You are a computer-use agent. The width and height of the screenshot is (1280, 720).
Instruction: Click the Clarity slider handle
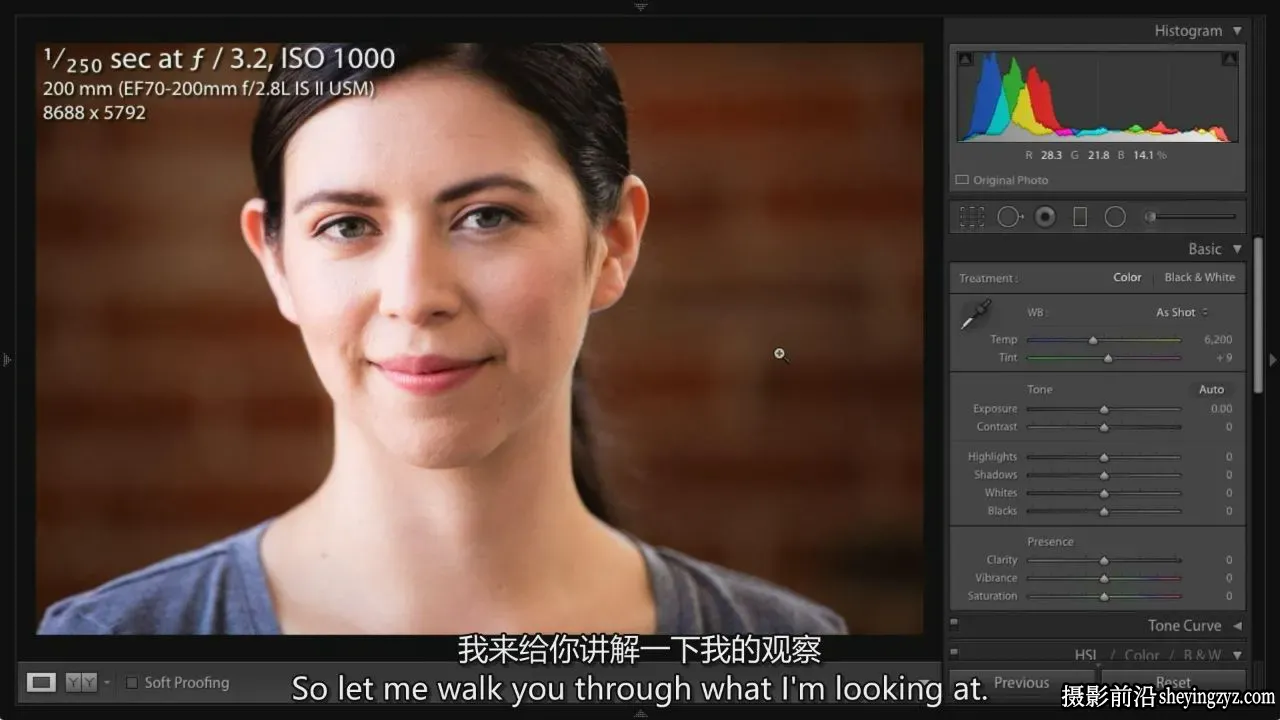1104,561
